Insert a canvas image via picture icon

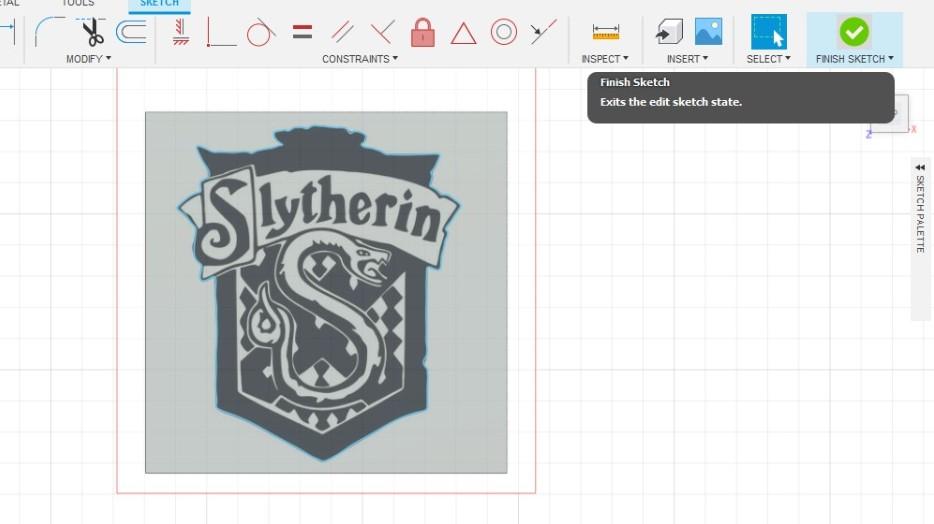(x=708, y=32)
